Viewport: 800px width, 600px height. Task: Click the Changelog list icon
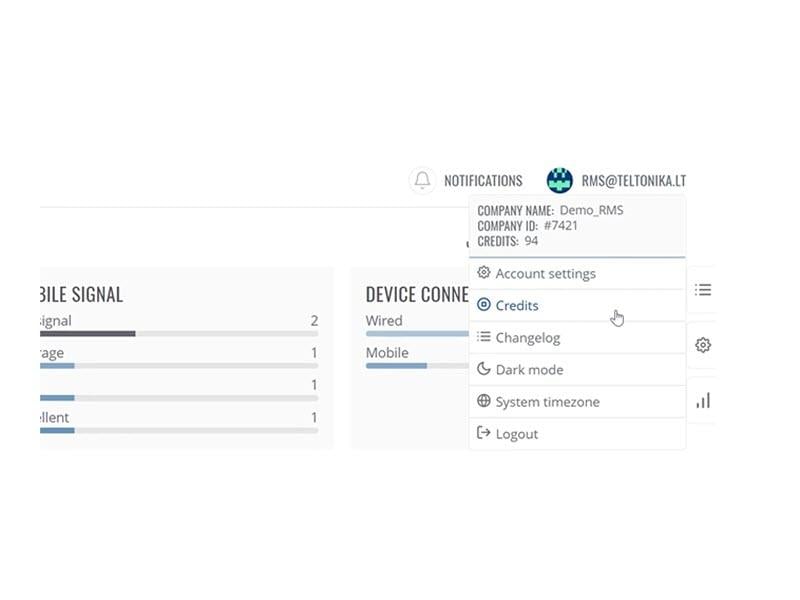[484, 337]
